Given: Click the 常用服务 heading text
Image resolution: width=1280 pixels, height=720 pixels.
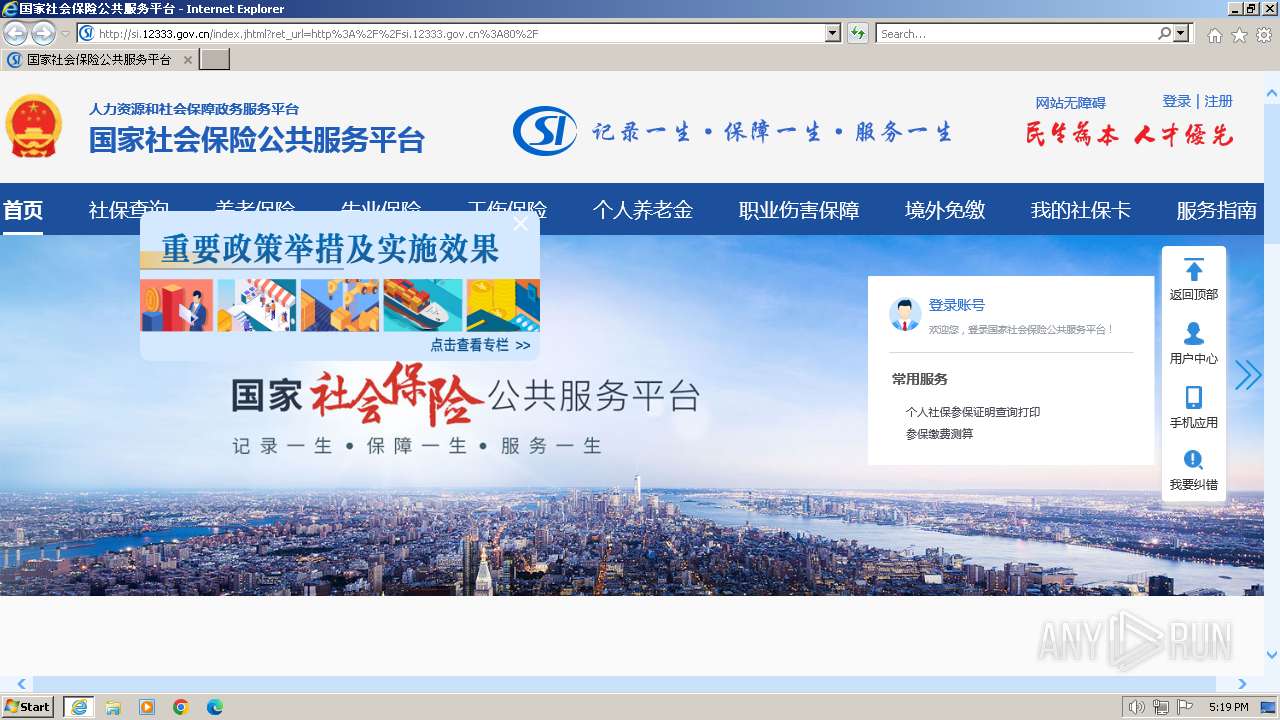Looking at the screenshot, I should 920,379.
